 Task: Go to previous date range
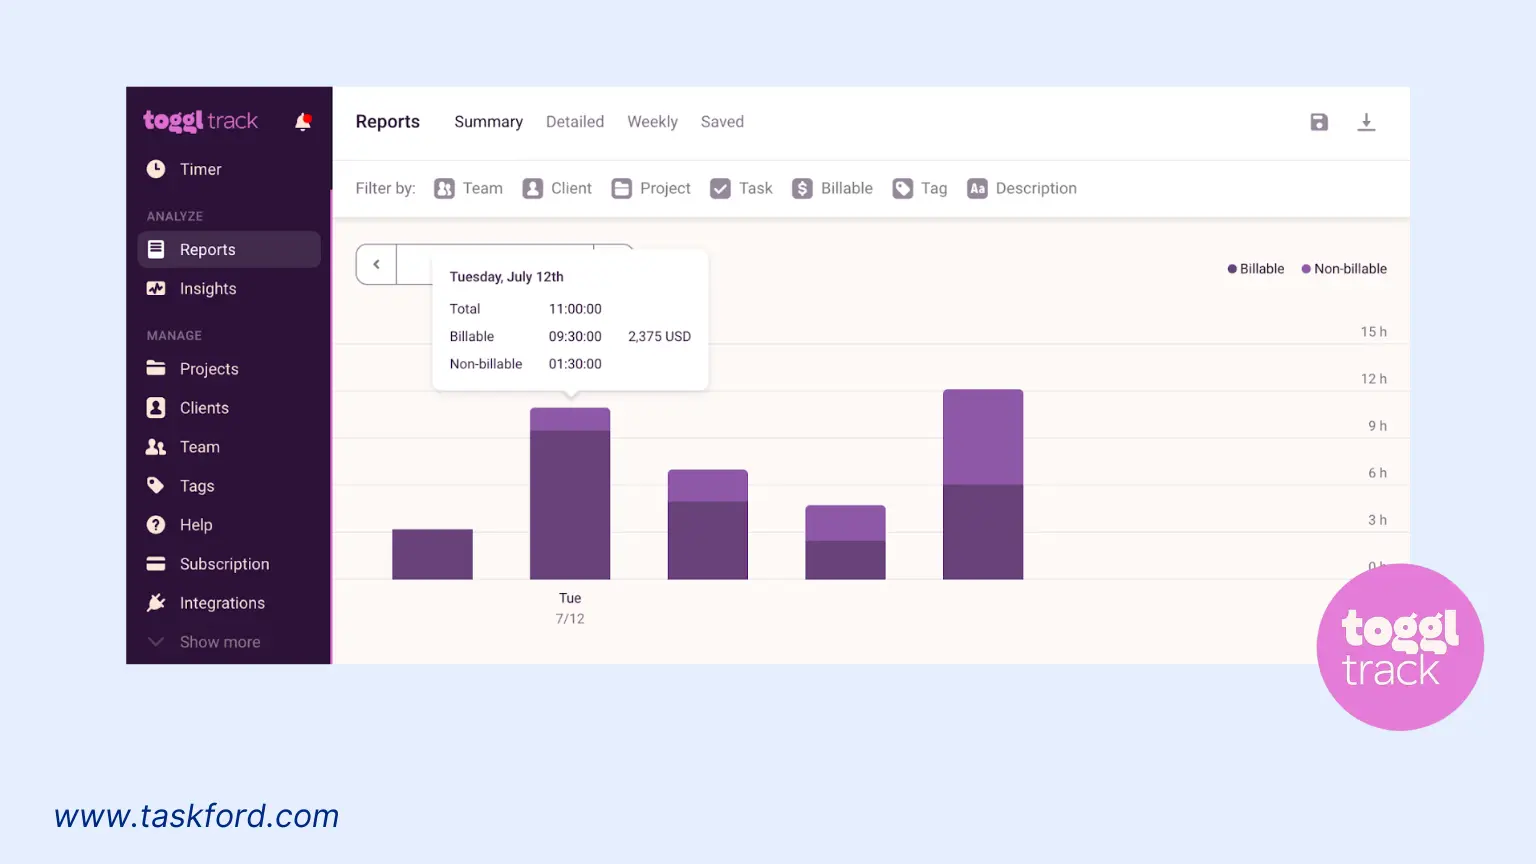(375, 264)
